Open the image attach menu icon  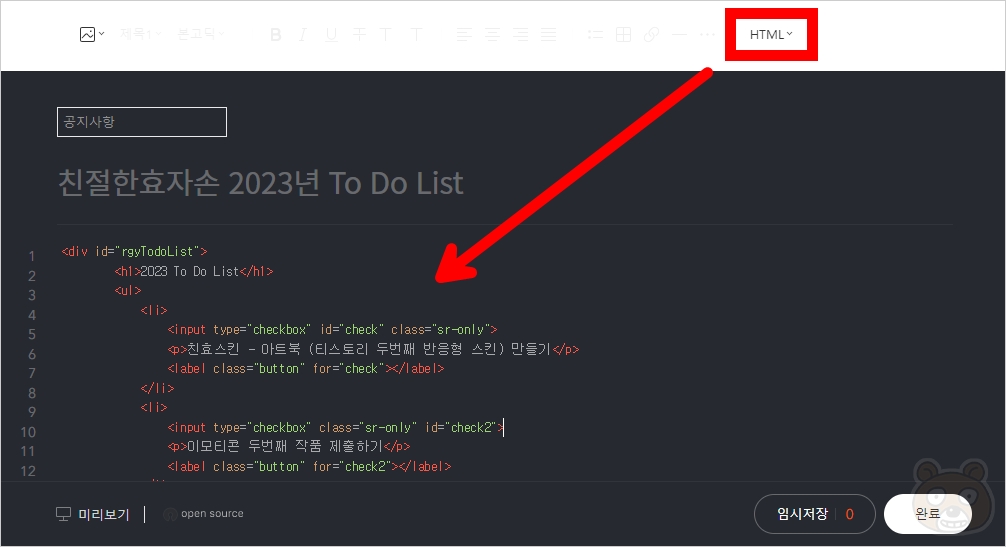coord(92,34)
